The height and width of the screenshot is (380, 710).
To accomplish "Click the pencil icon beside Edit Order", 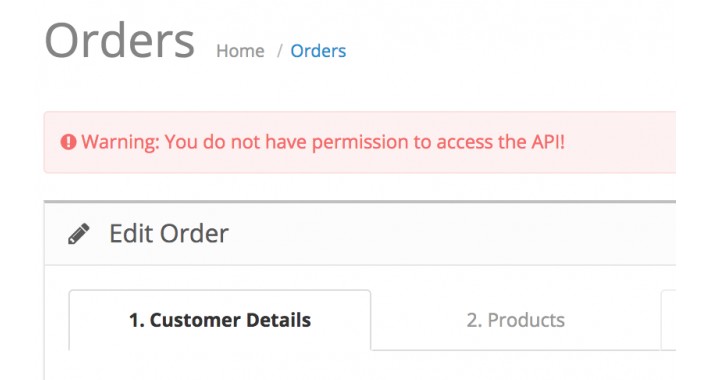I will [x=79, y=234].
